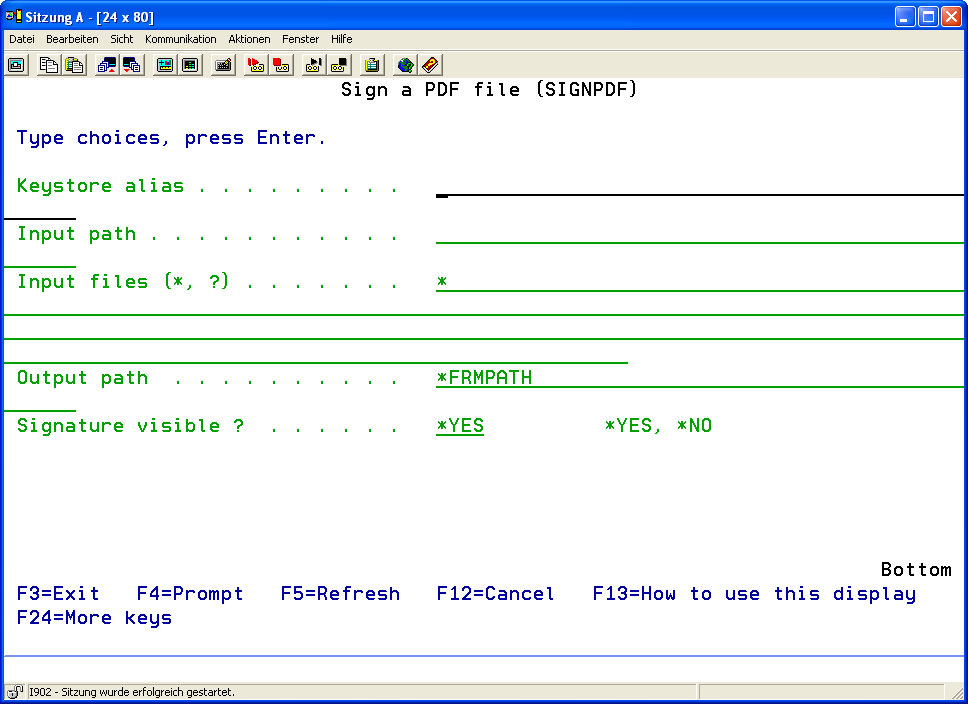Screen dimensions: 968x704
Task: Start recording a macro via toolbar icon
Action: (256, 65)
